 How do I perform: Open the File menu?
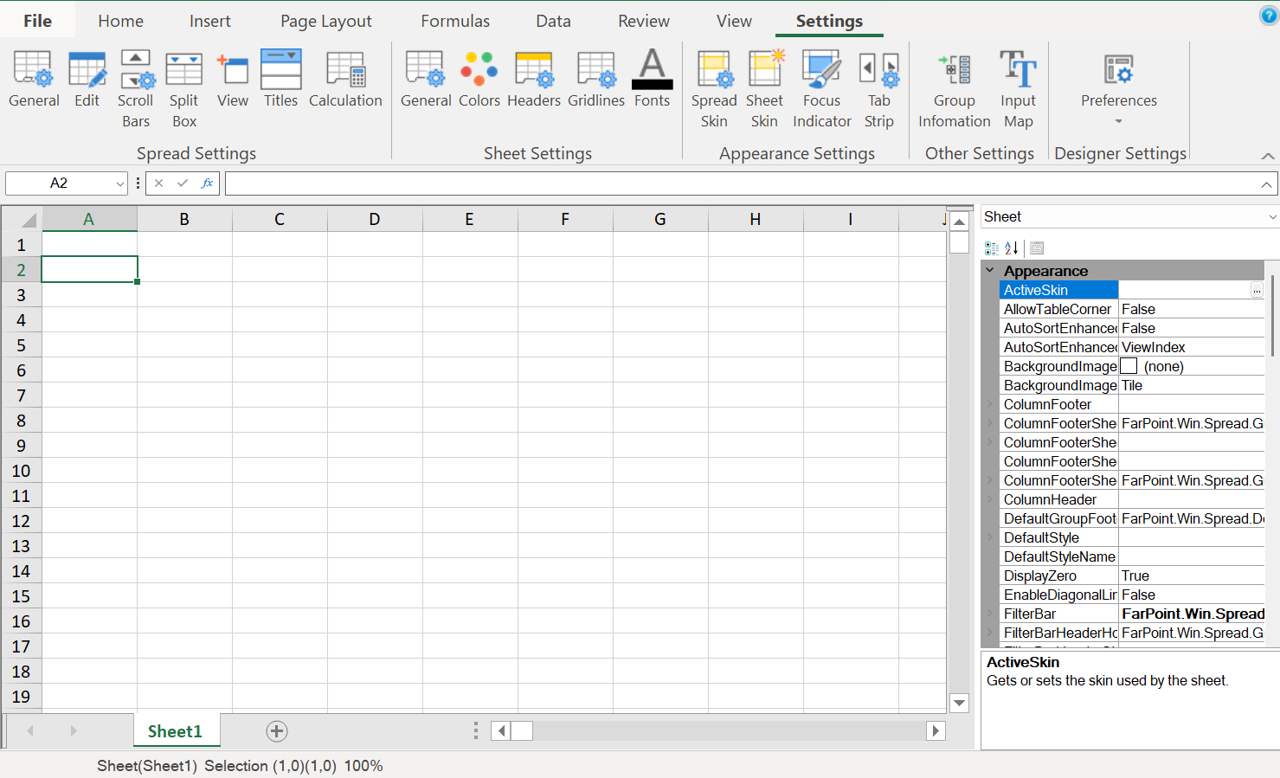37,21
